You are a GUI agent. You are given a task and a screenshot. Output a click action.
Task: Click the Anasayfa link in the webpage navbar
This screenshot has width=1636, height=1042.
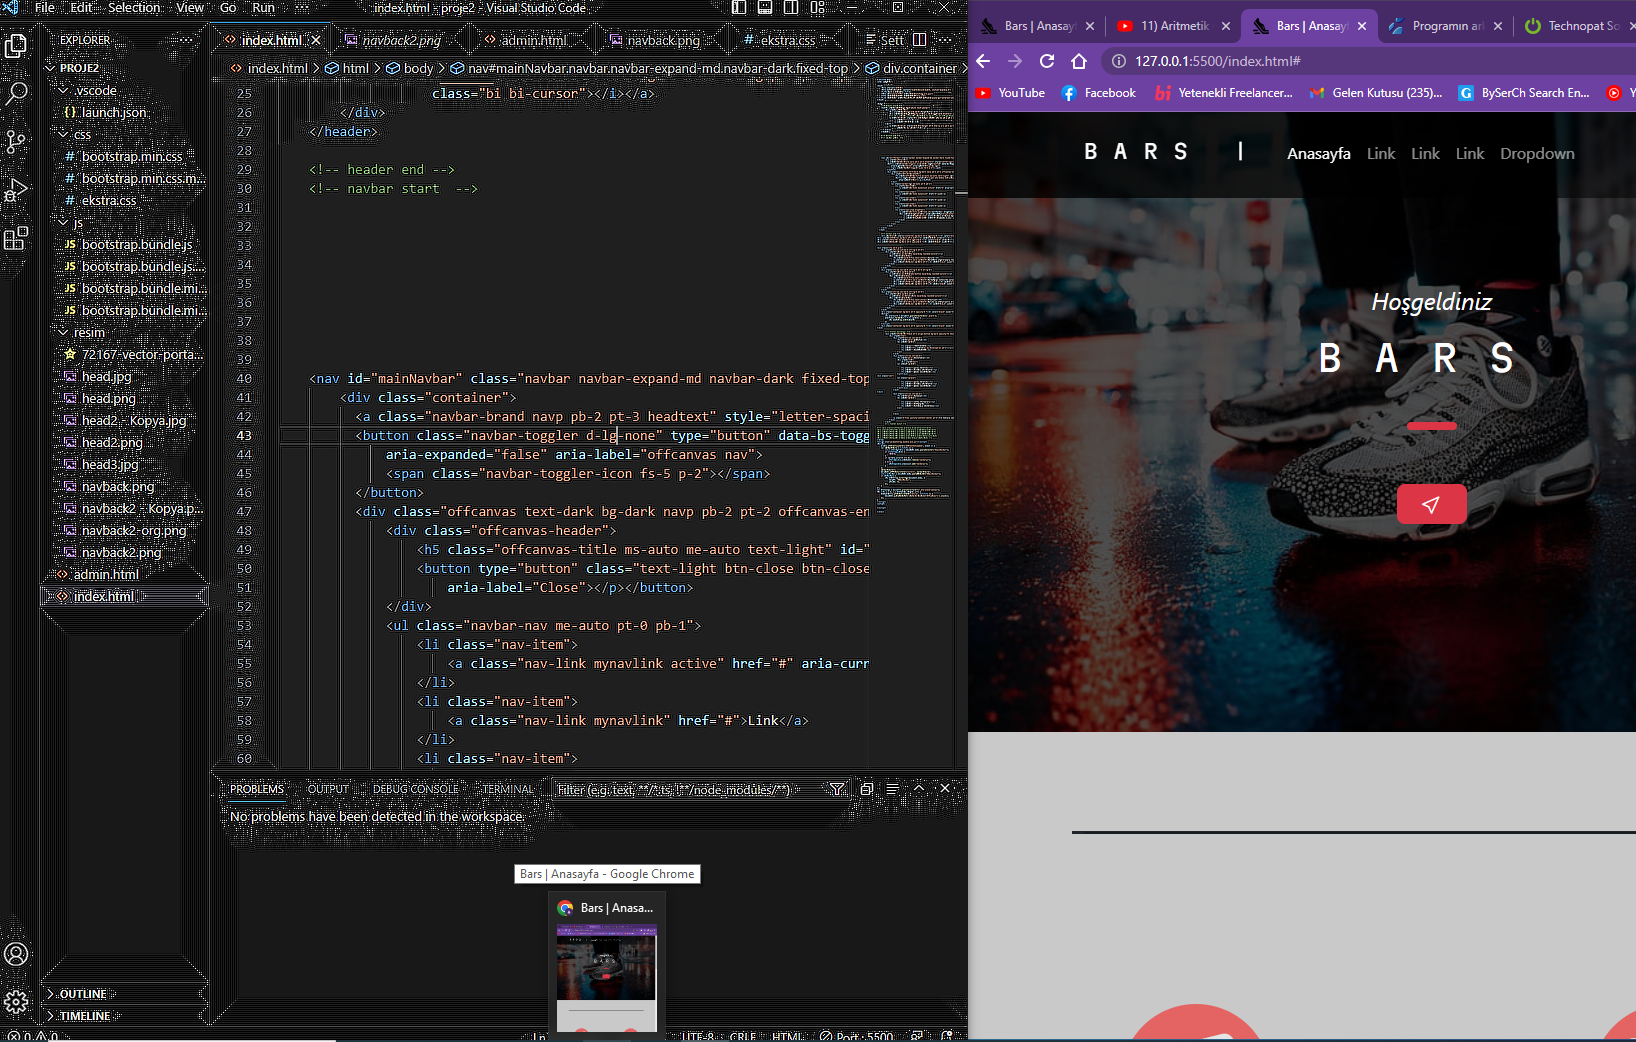point(1318,154)
